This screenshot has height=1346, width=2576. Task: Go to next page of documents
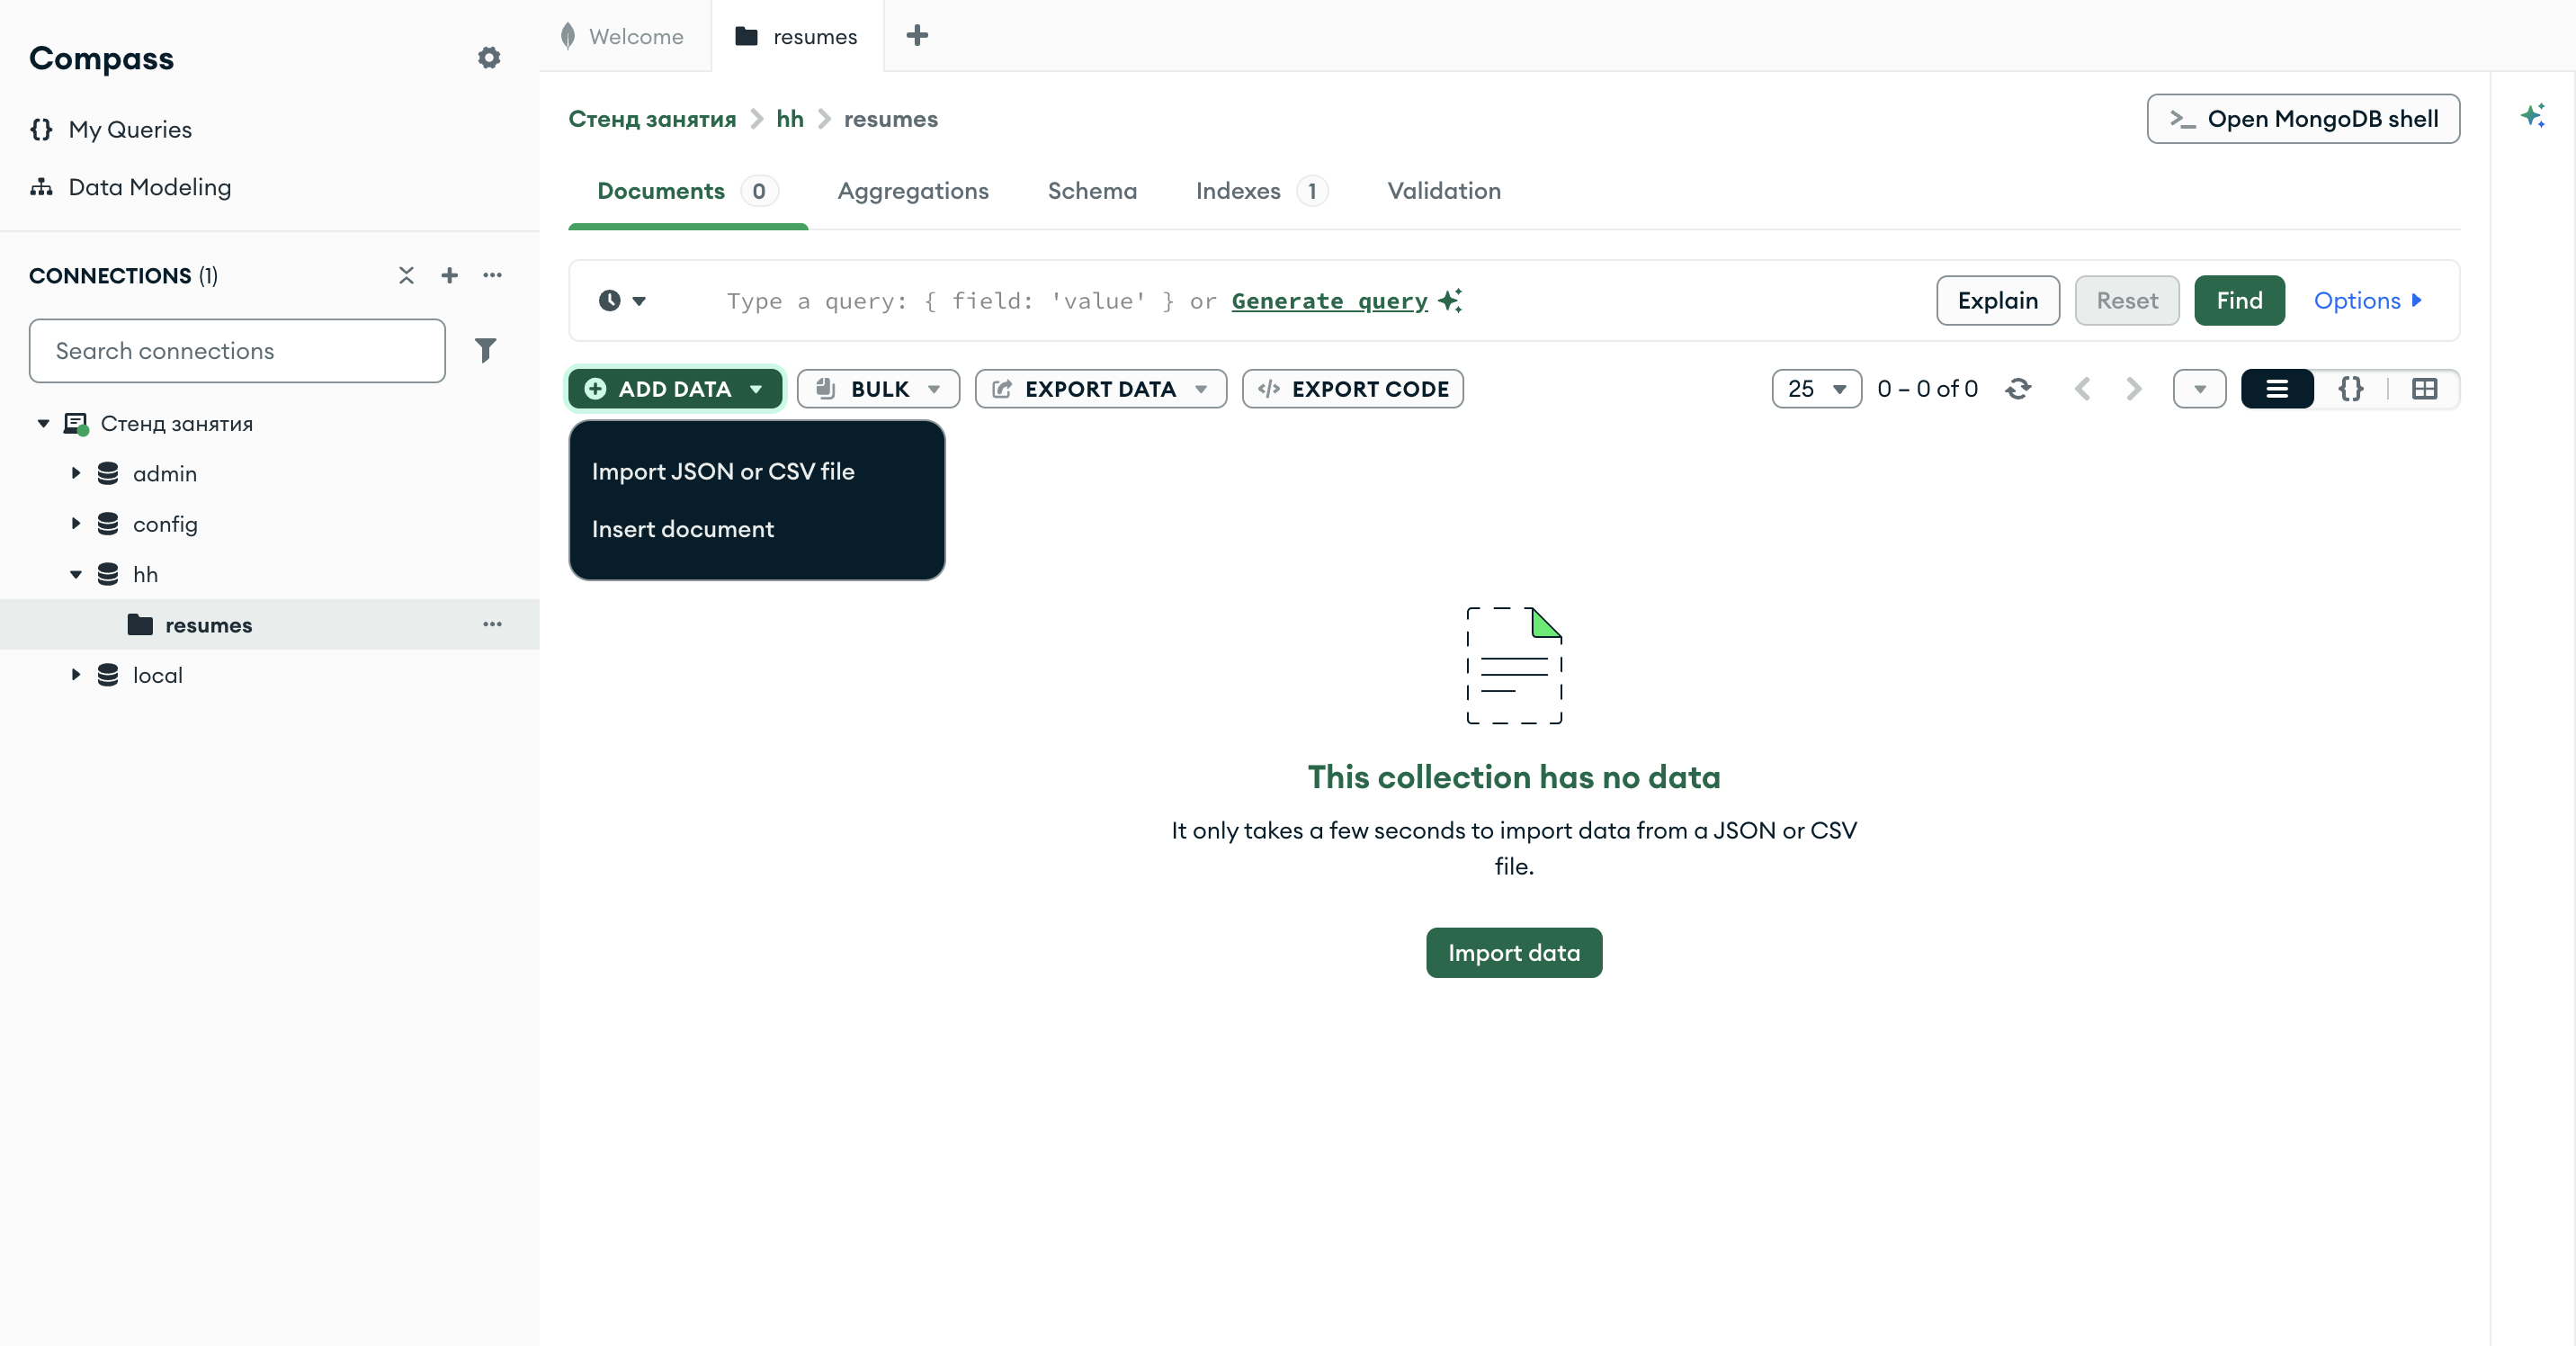2133,389
